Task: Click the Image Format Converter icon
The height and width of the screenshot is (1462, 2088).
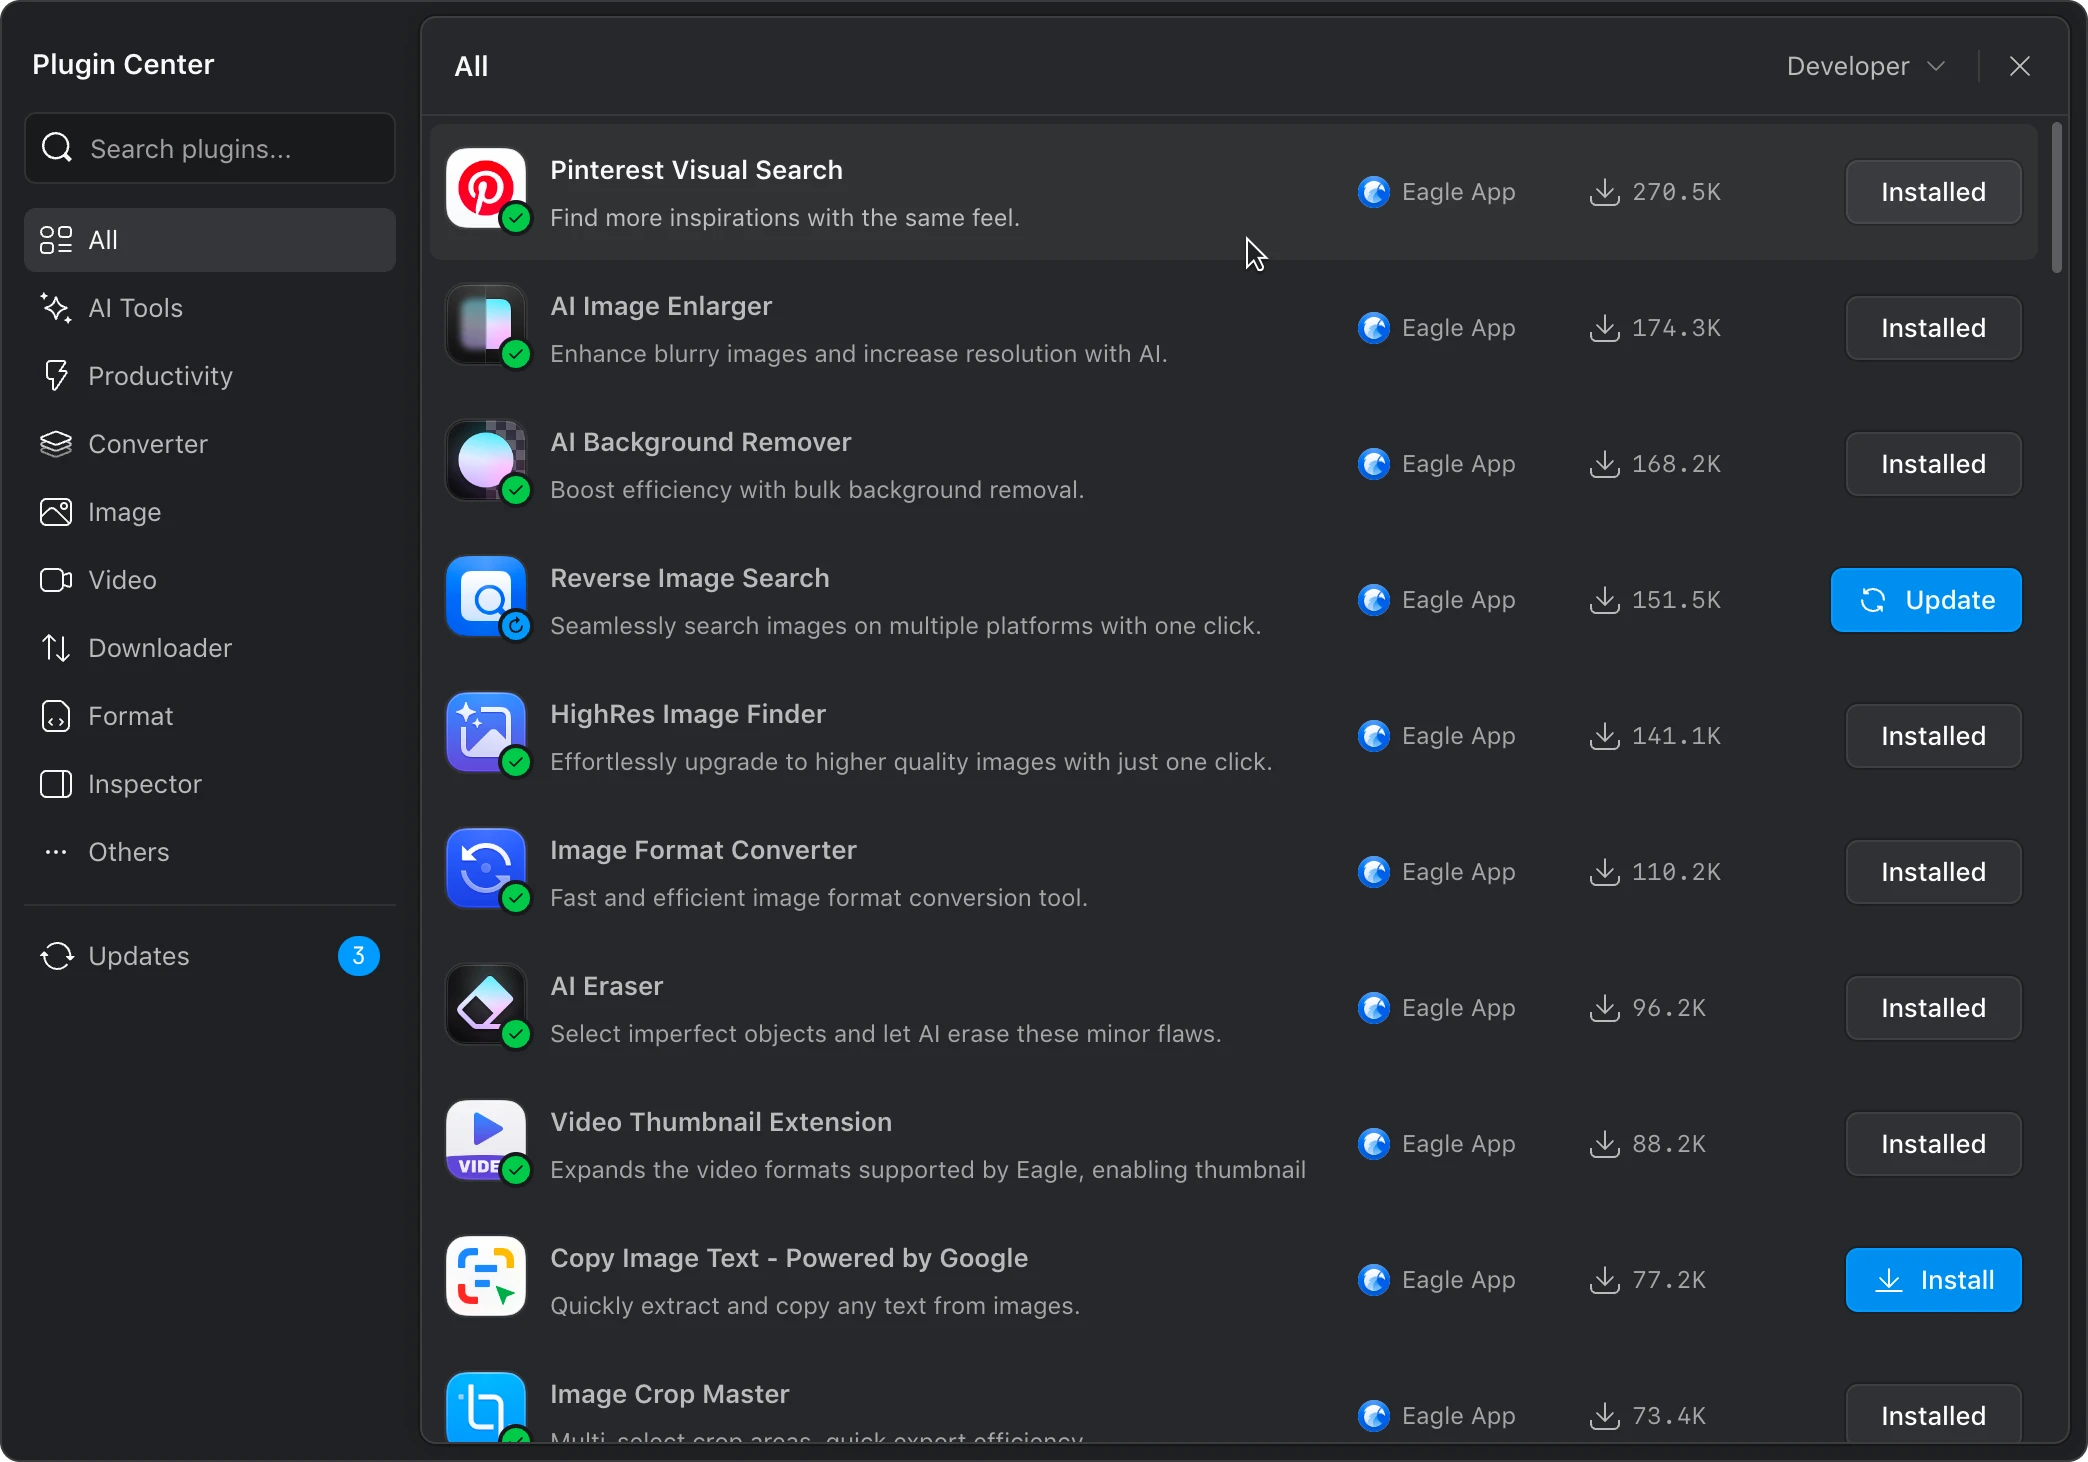Action: [x=486, y=869]
